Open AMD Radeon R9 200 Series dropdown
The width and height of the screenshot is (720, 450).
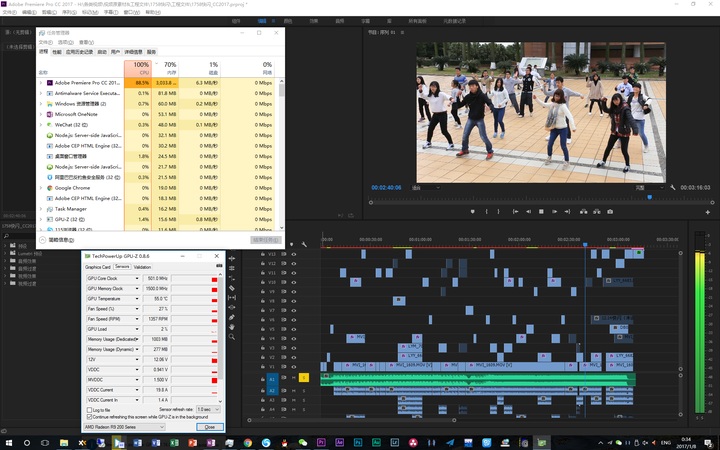pos(124,427)
